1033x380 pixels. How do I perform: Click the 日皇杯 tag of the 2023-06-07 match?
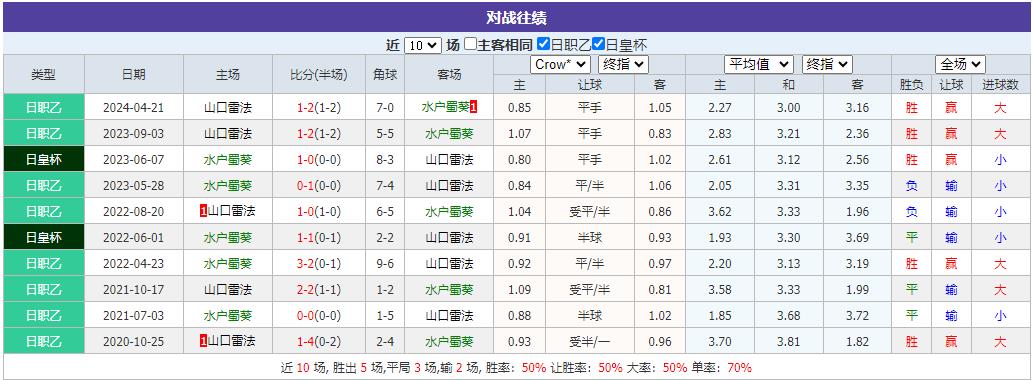pos(43,159)
